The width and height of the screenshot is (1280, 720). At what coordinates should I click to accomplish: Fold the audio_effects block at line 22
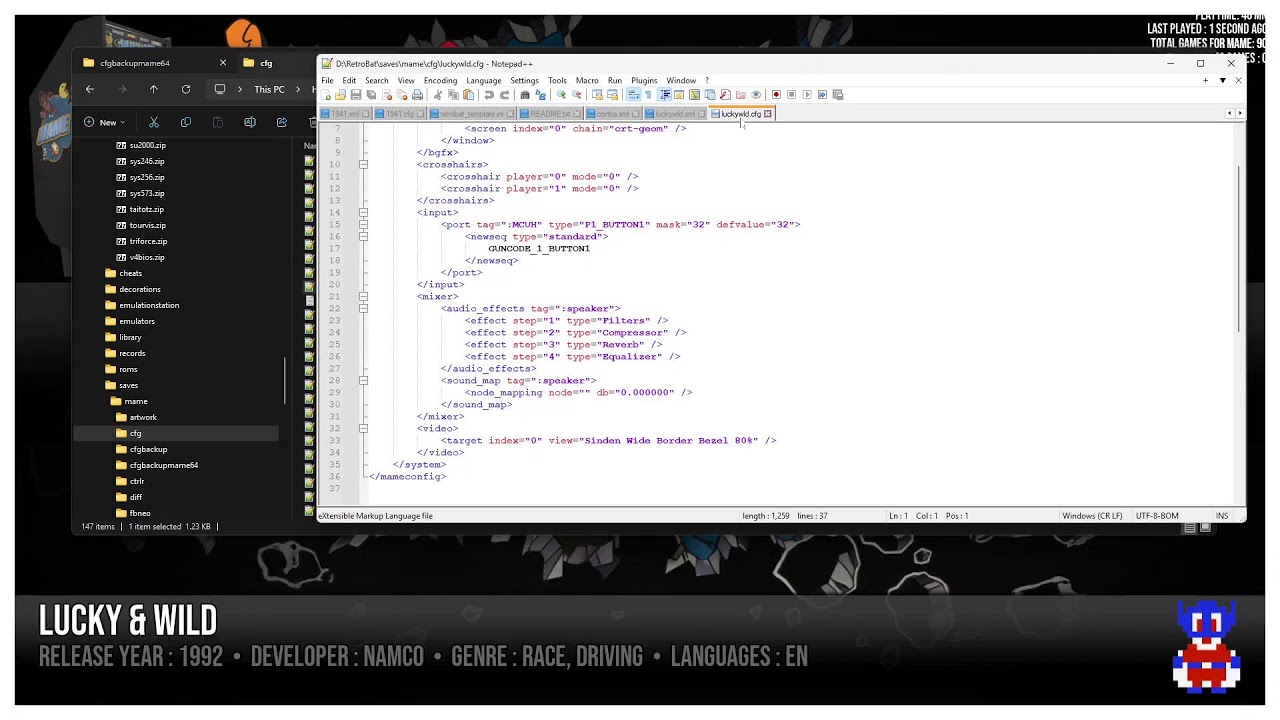coord(363,309)
